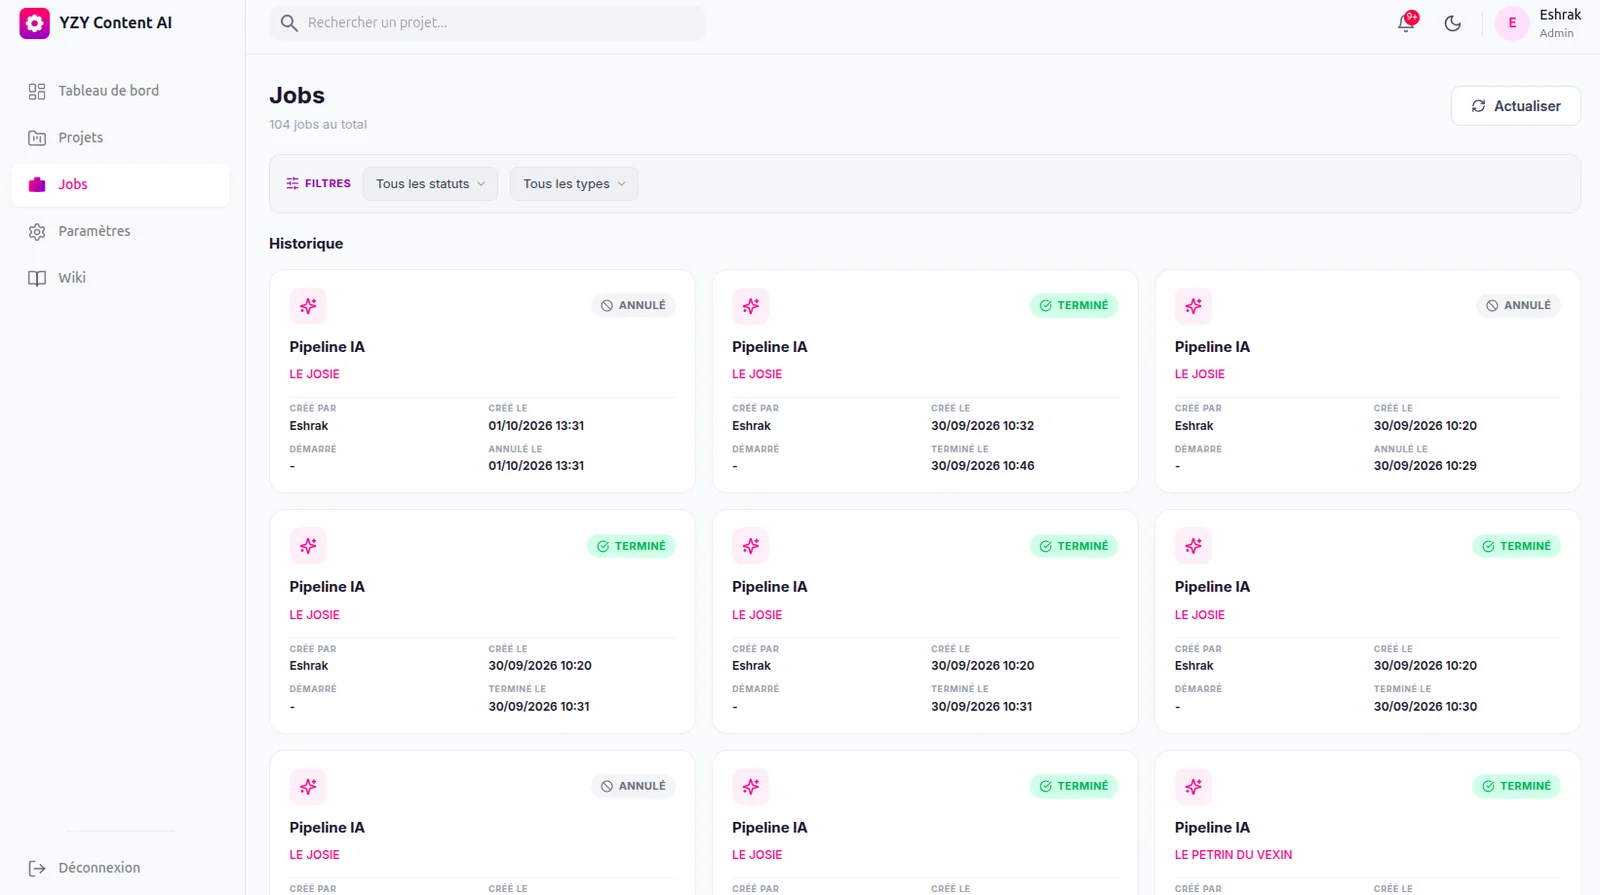Click the Paramètres gear icon
Screen dimensions: 1600x895
[x=37, y=232]
